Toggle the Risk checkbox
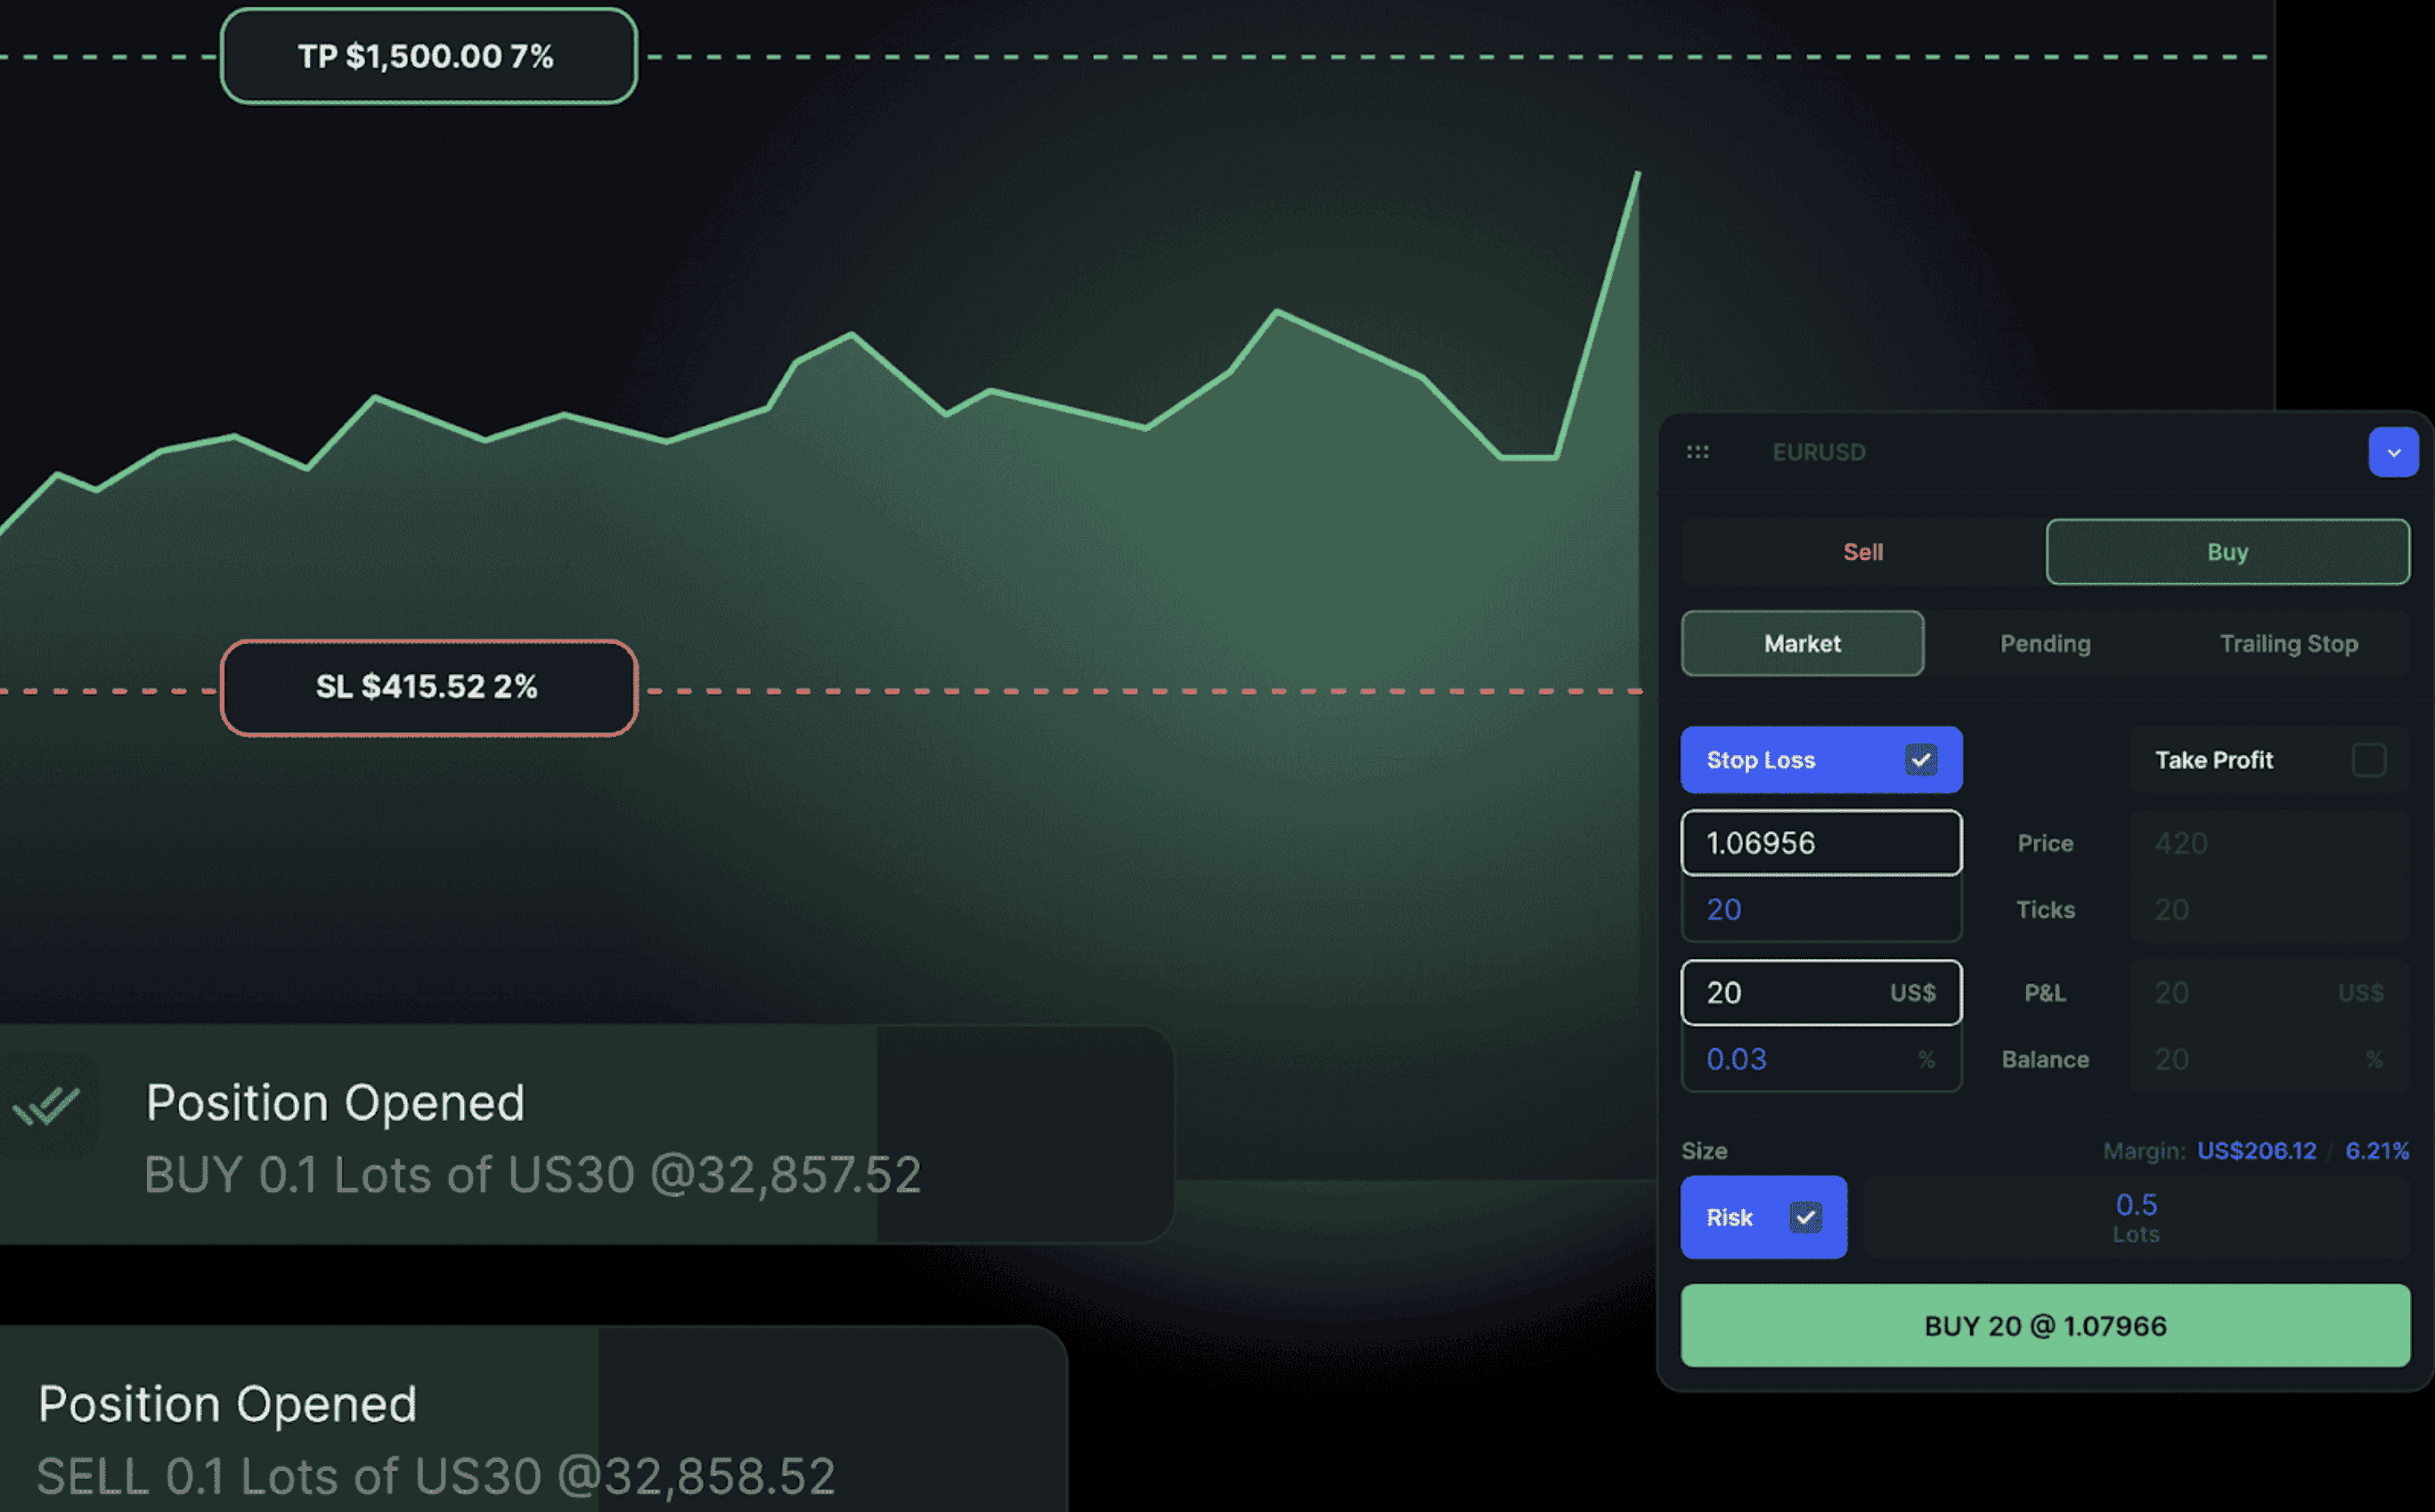 1805,1217
